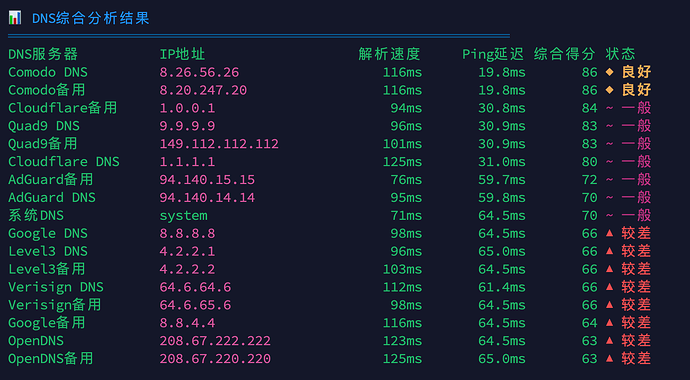Select IP address 94.140.15.15
690x380 pixels.
pyautogui.click(x=207, y=179)
